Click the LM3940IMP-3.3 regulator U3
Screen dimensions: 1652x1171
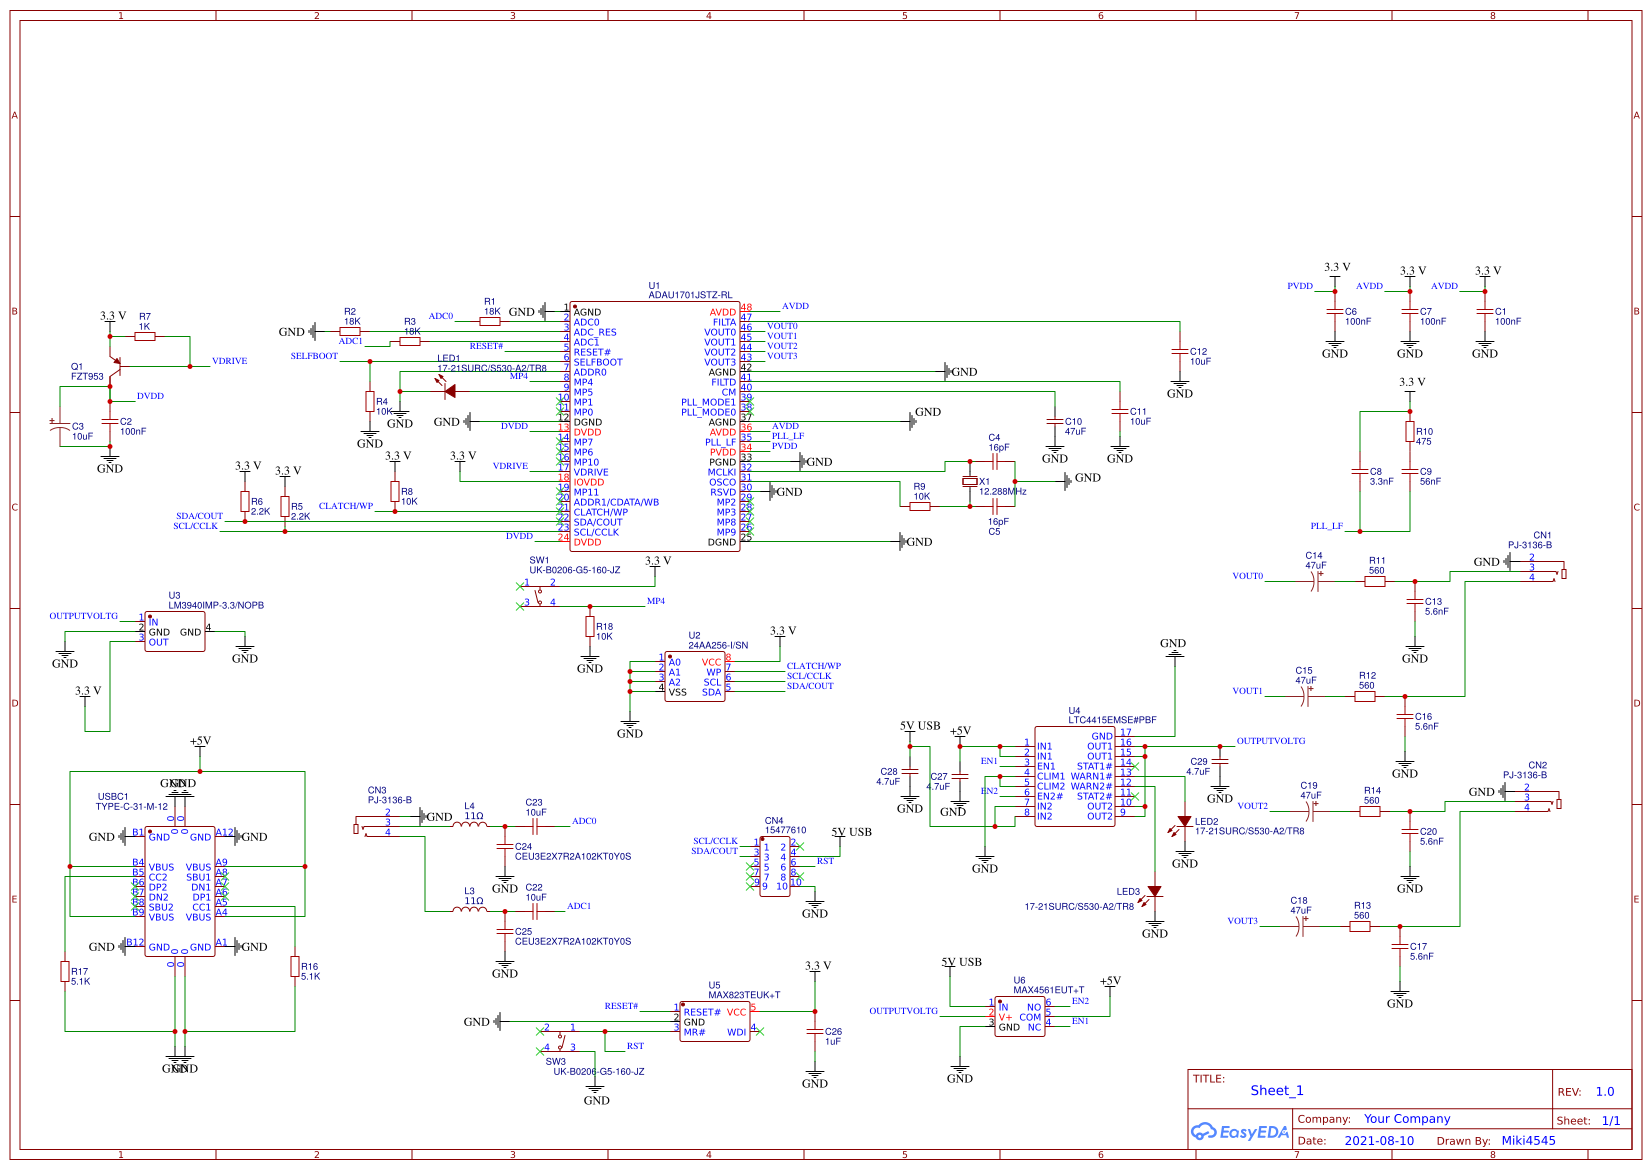click(x=177, y=633)
